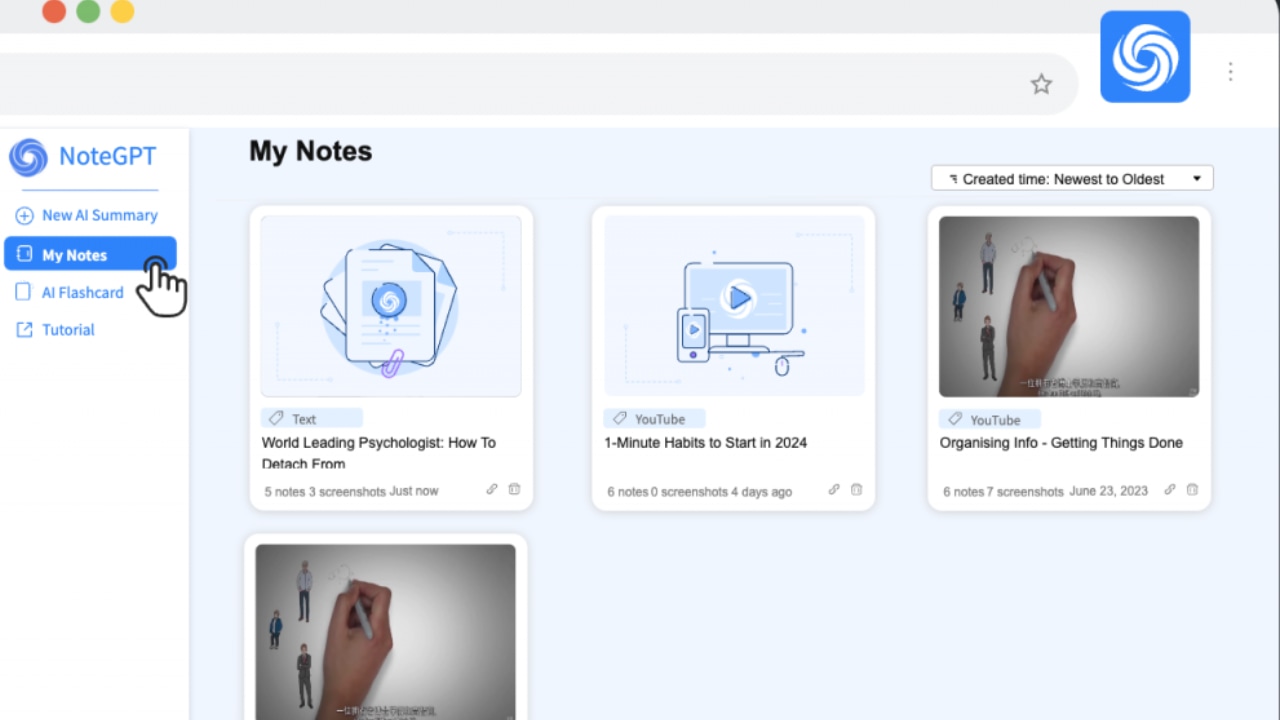Click the browser address bar
The width and height of the screenshot is (1280, 720).
coord(500,84)
